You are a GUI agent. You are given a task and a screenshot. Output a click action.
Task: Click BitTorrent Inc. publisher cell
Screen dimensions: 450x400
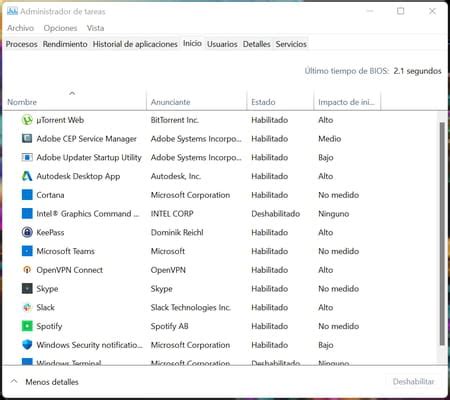(175, 120)
